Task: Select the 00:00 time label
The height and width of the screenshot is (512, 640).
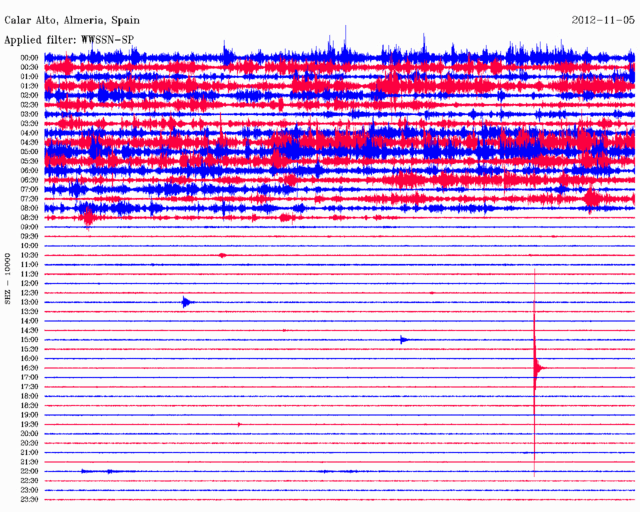Action: [29, 58]
